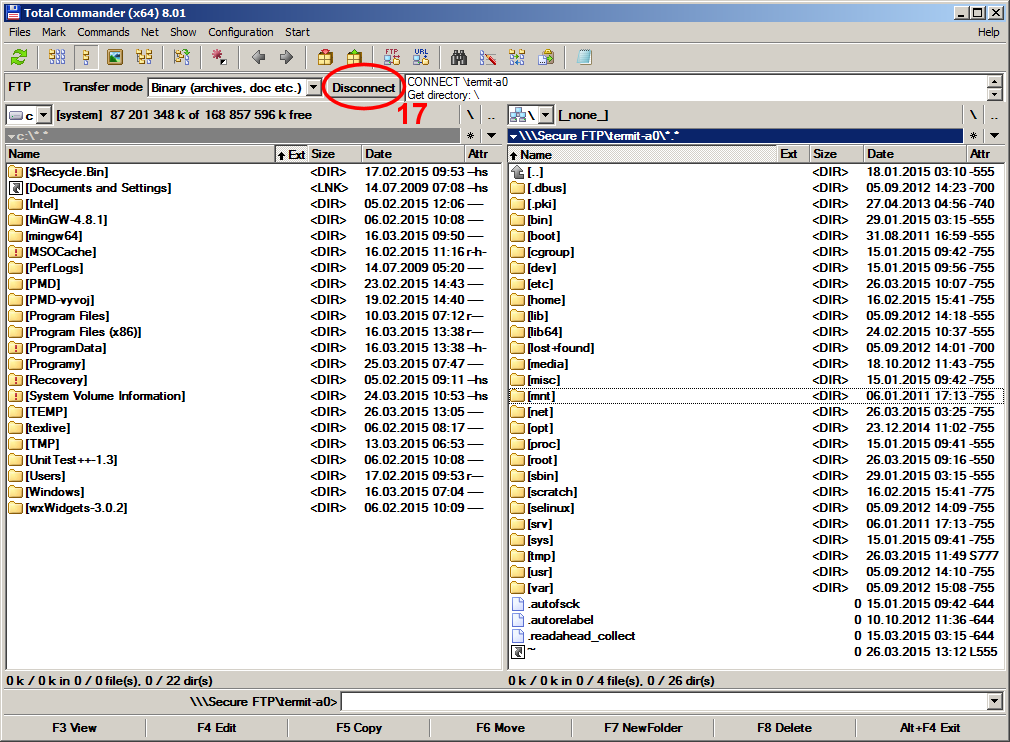
Task: Select the [etc] folder in right panel
Action: (x=540, y=284)
